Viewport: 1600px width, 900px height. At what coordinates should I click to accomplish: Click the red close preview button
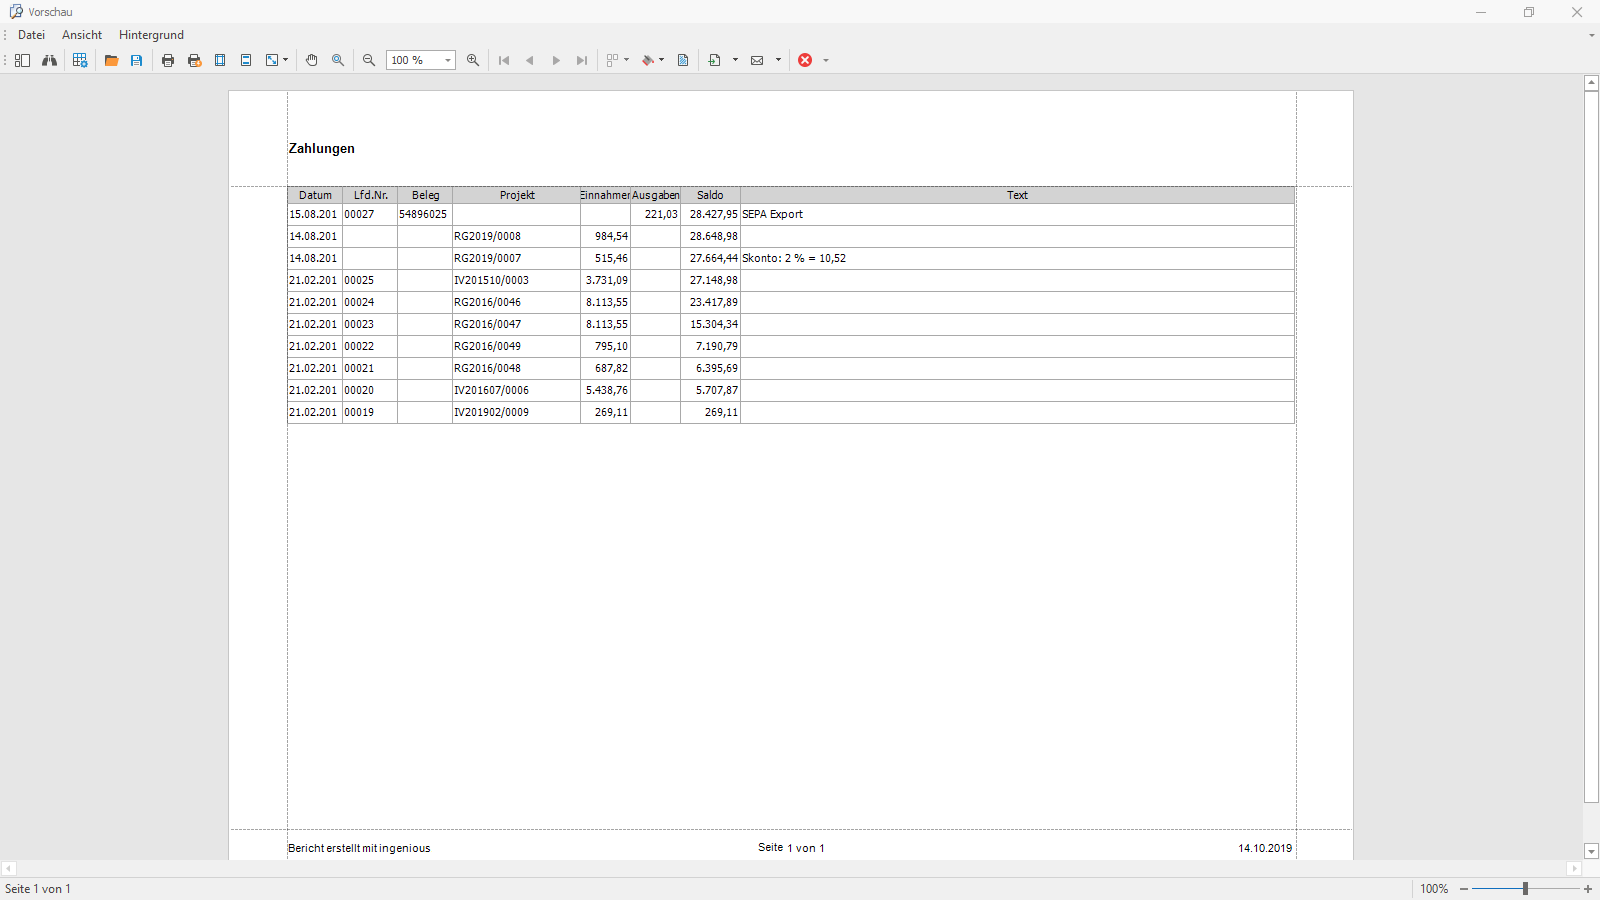pyautogui.click(x=805, y=60)
